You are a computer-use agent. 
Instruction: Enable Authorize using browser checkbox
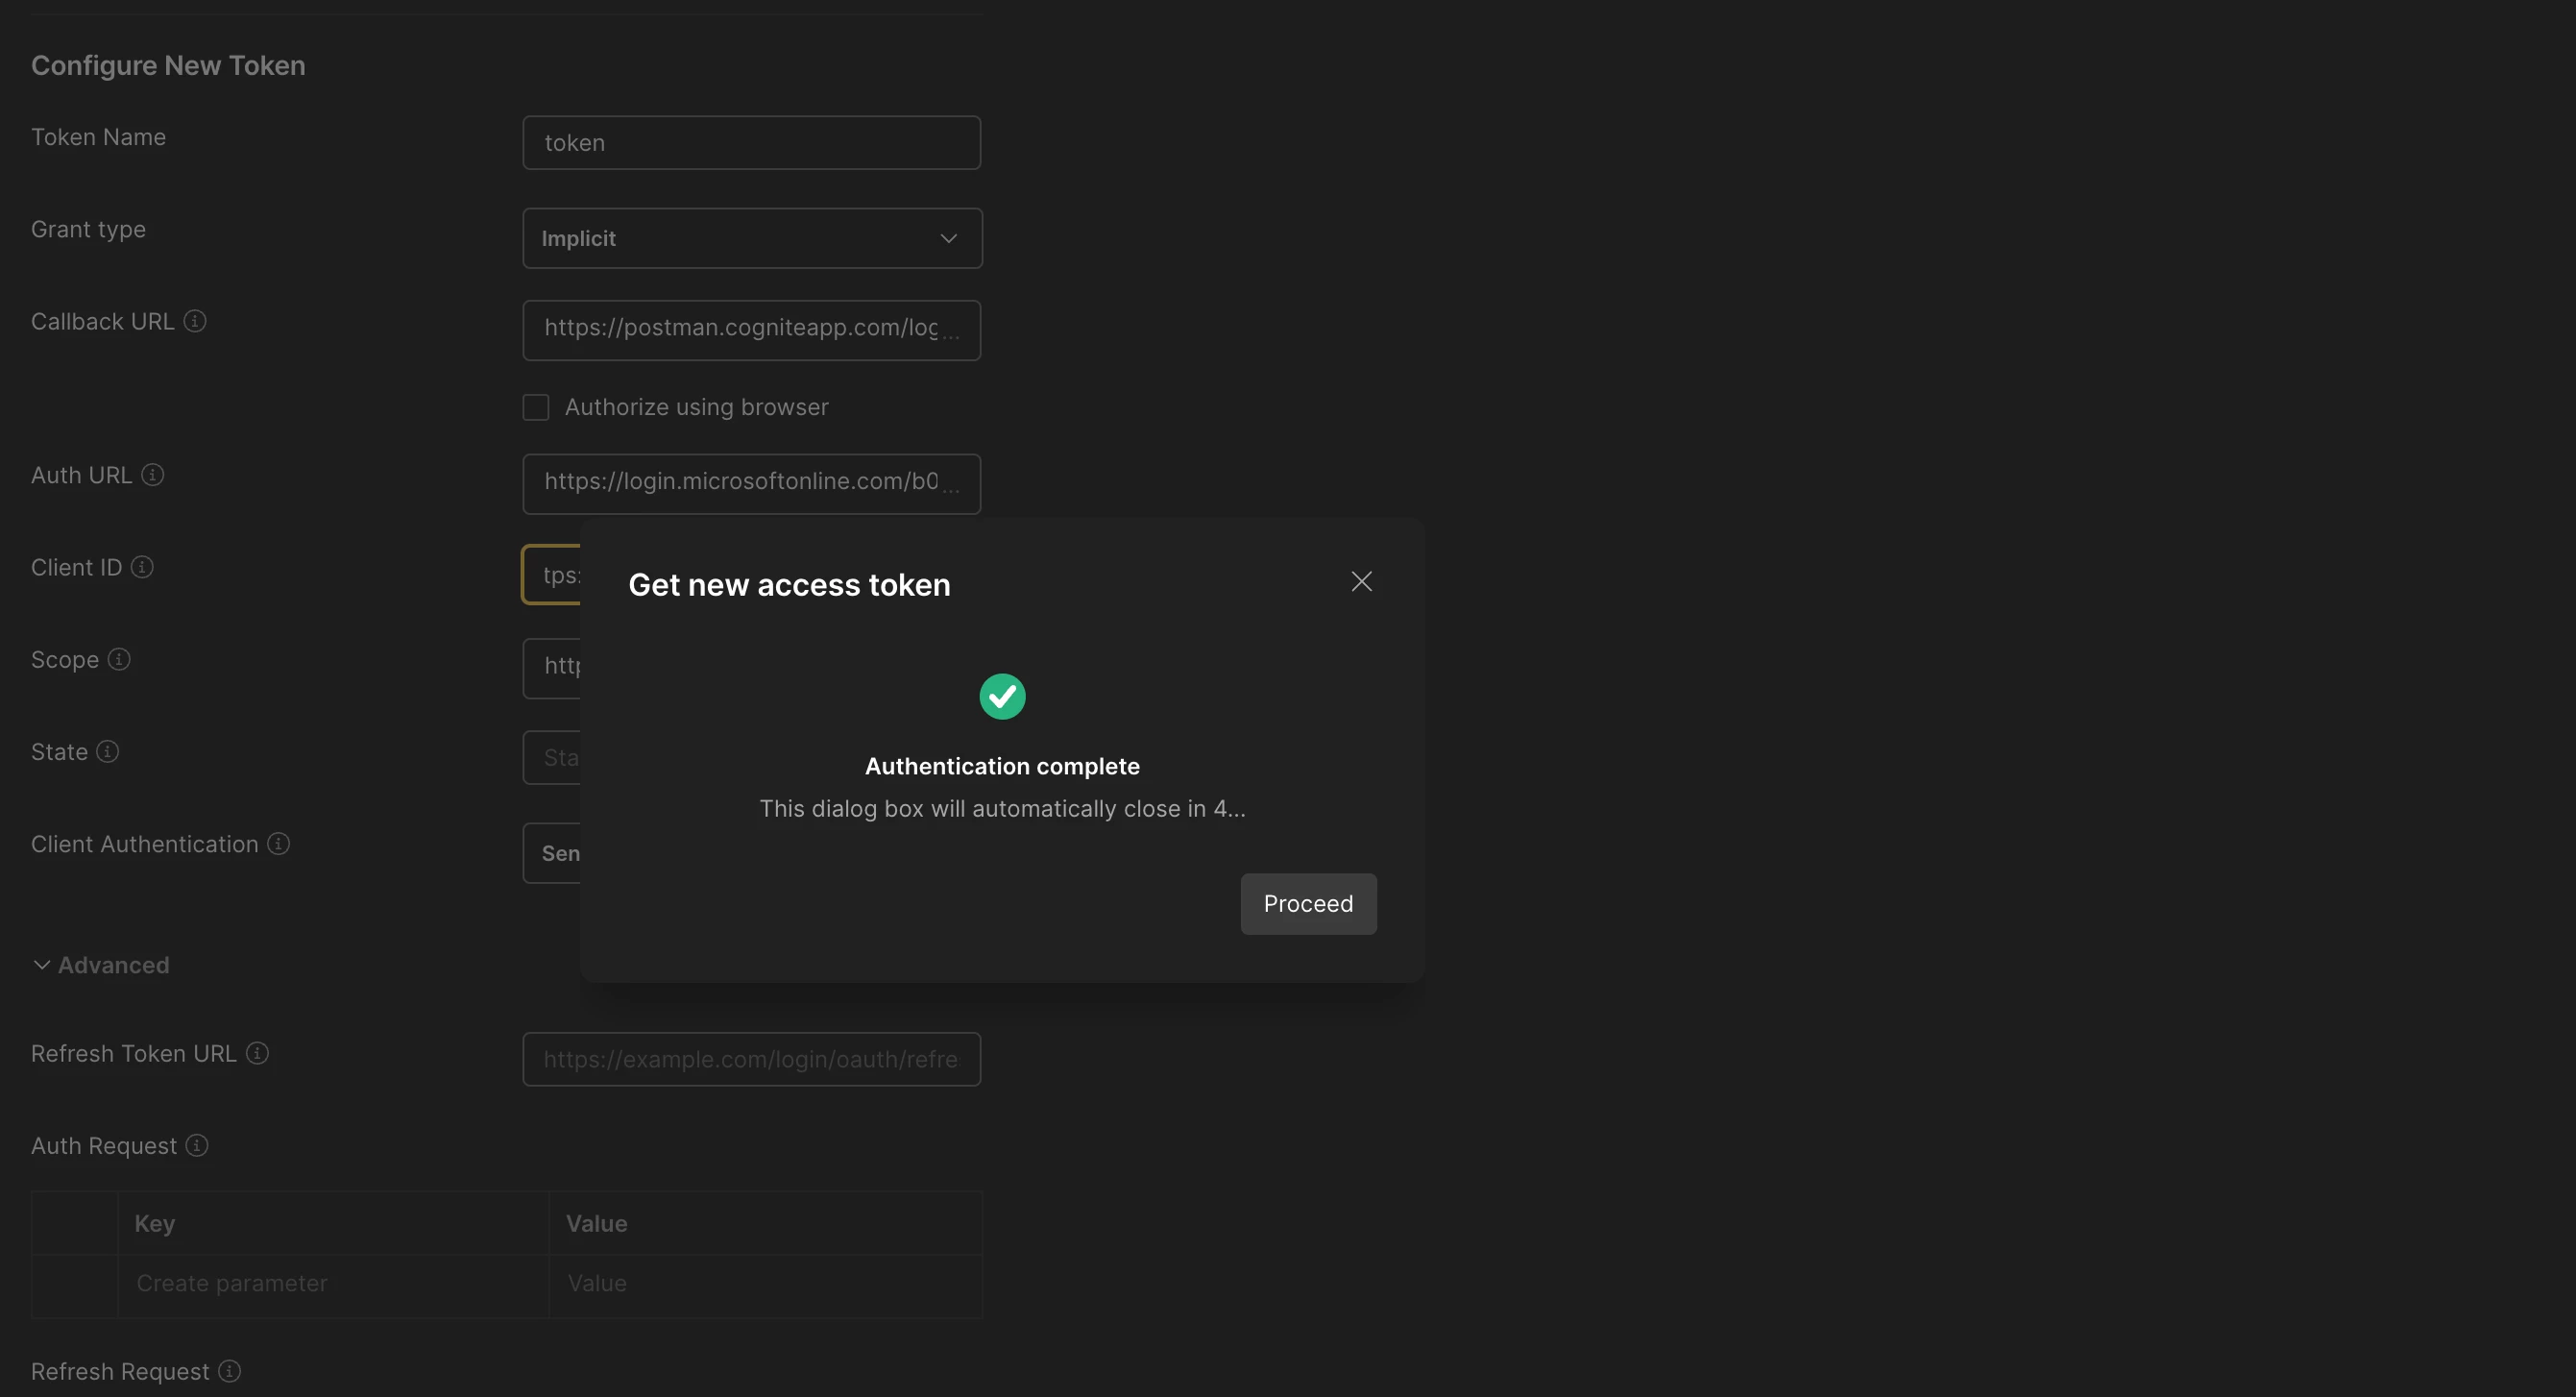(536, 407)
